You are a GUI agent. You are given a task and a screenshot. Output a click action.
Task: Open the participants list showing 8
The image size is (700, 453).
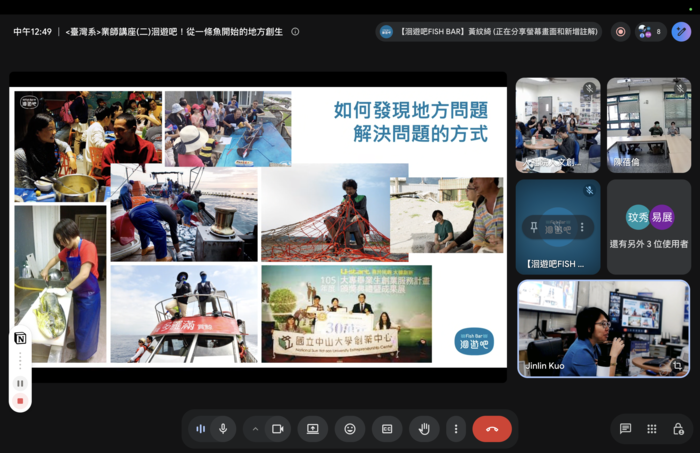pyautogui.click(x=650, y=32)
